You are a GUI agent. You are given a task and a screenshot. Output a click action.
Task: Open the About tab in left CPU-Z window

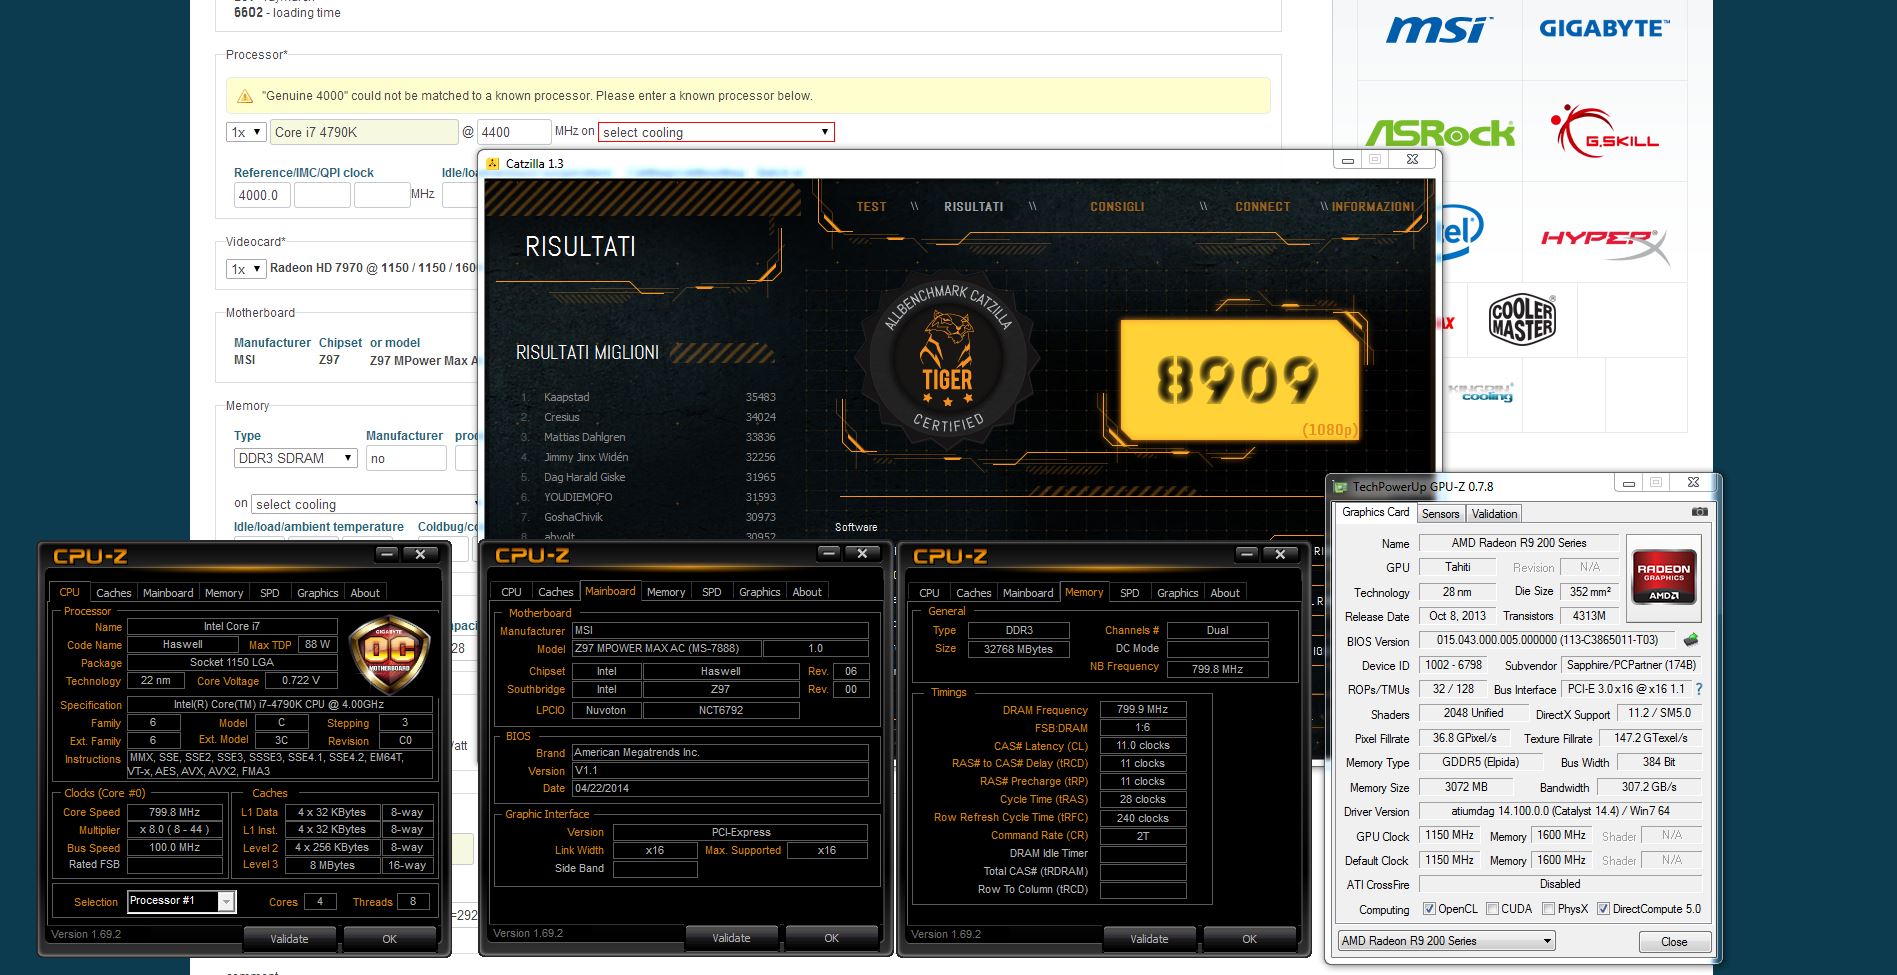(x=365, y=593)
